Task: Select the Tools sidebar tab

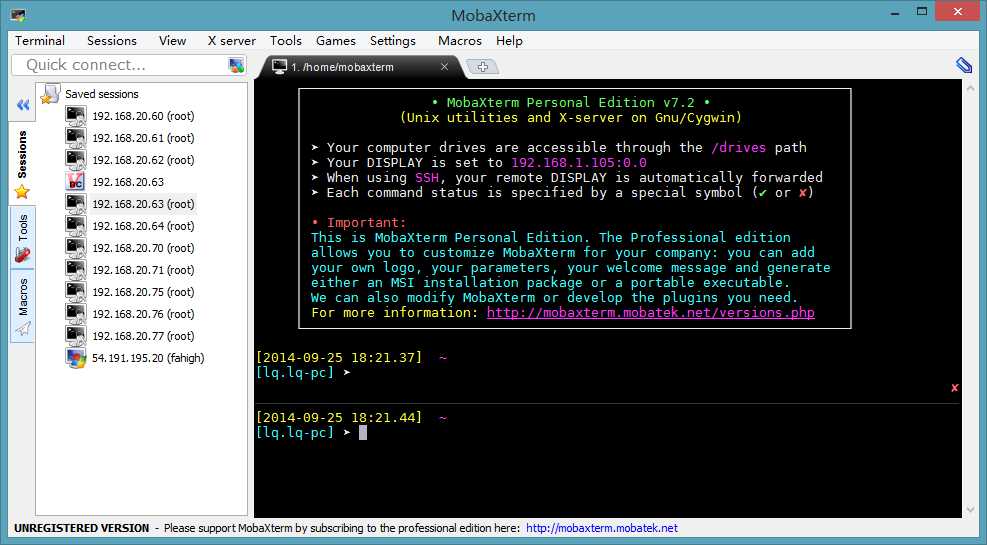Action: pyautogui.click(x=22, y=238)
